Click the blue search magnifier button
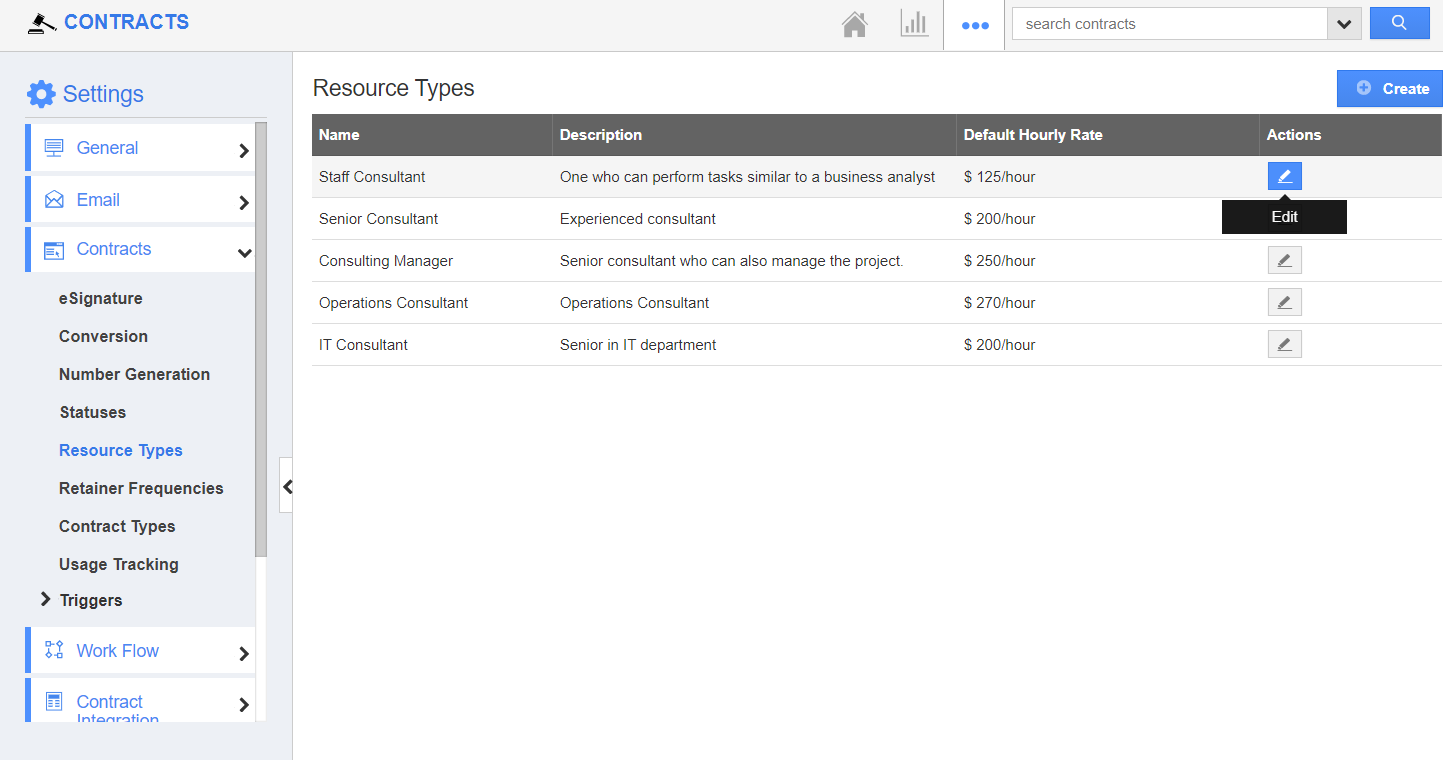1443x760 pixels. [1399, 23]
